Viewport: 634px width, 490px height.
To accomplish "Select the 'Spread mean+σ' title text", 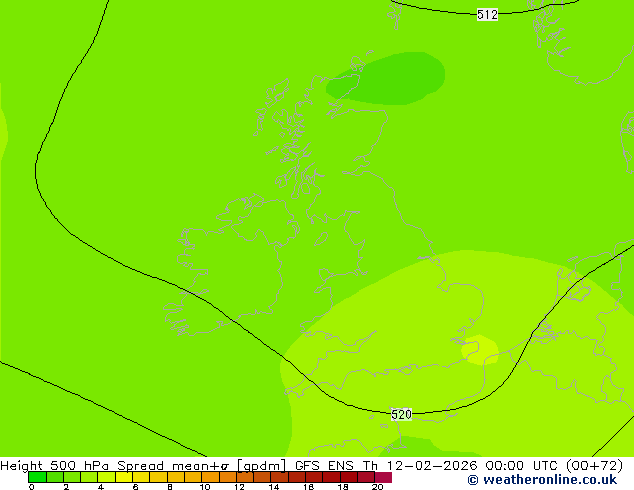I will (x=173, y=465).
